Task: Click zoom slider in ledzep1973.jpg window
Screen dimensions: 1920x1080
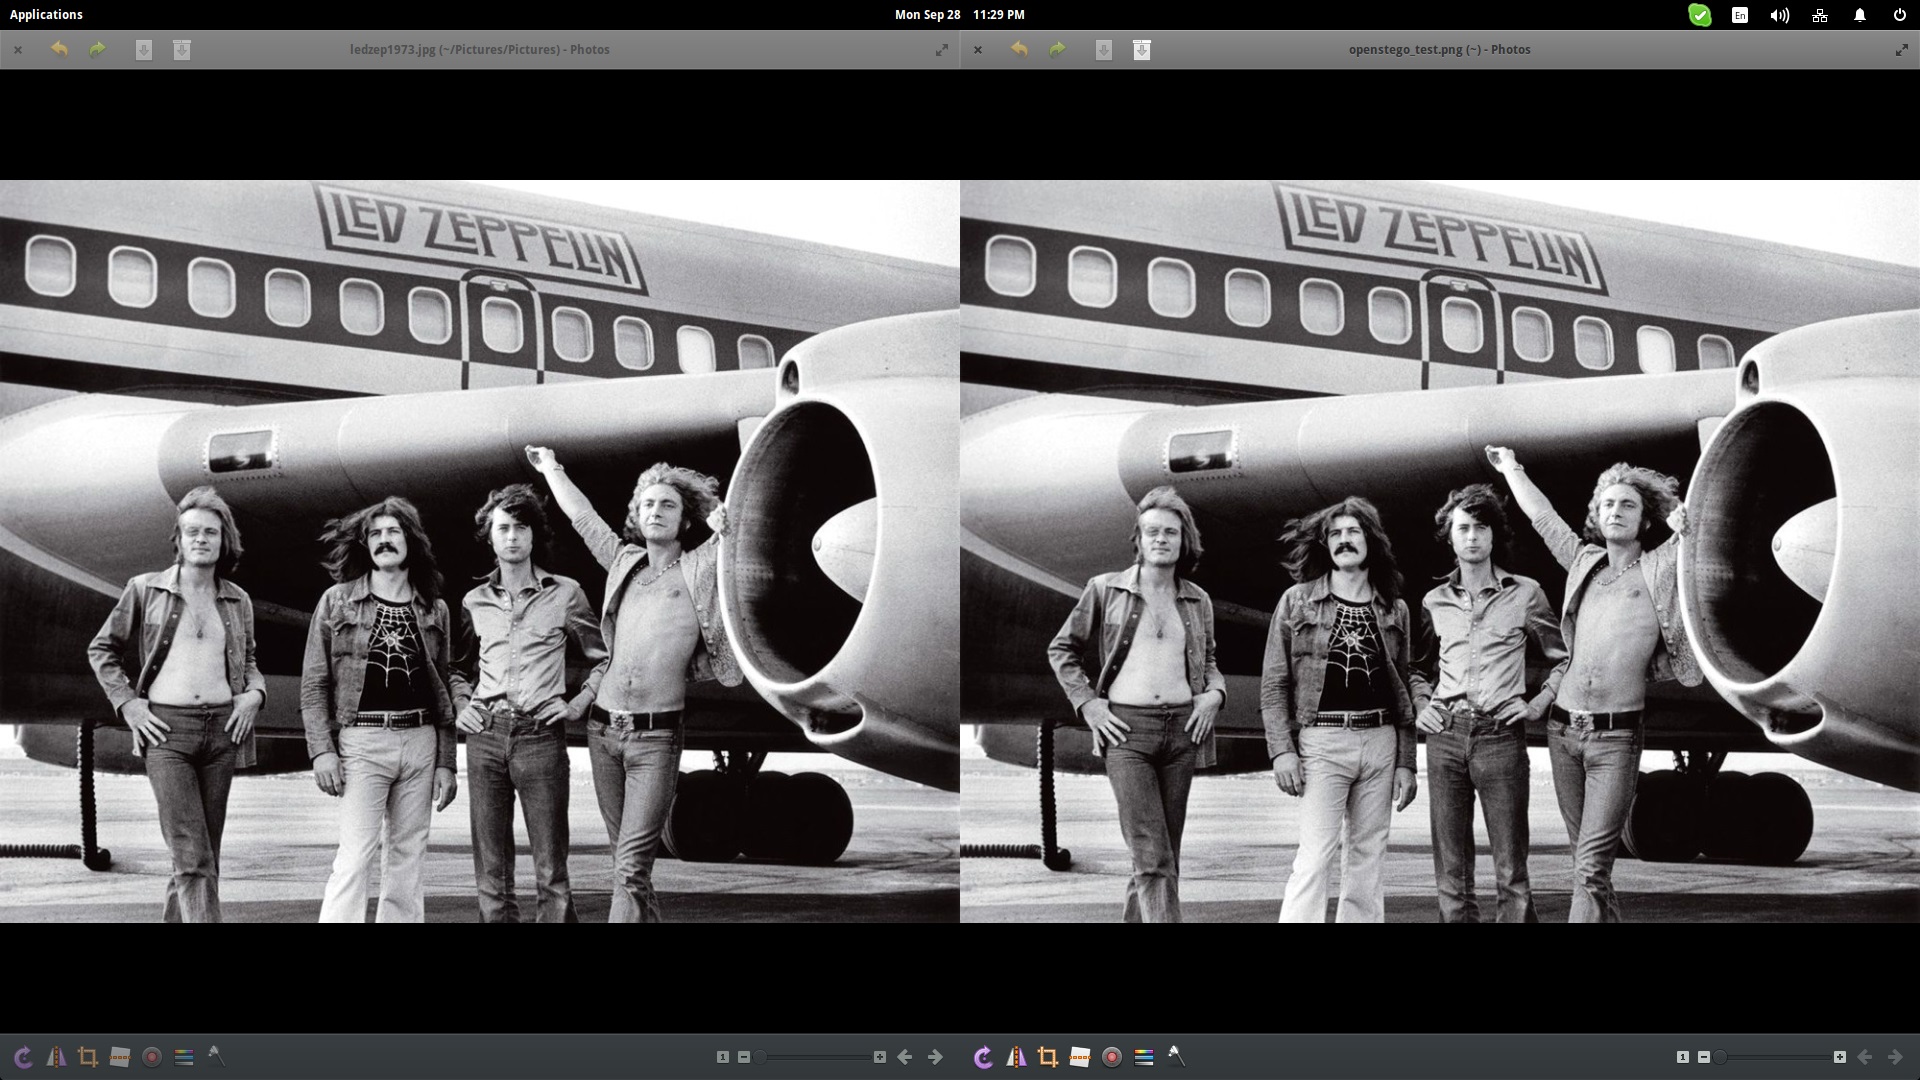Action: pyautogui.click(x=812, y=1057)
